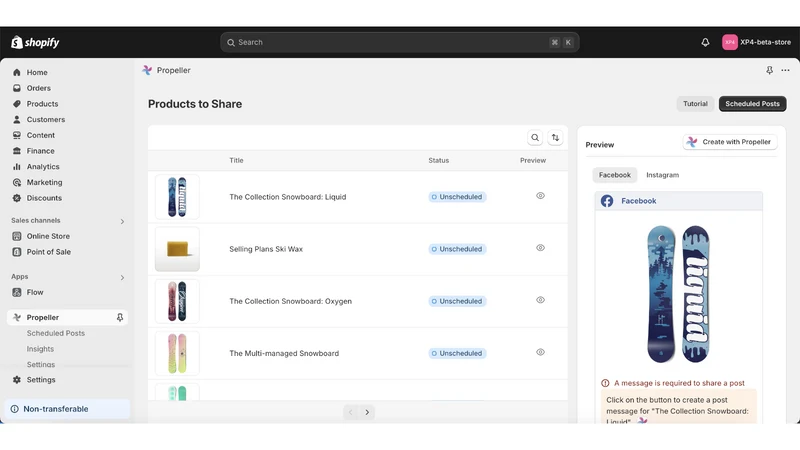Select the Multi-managed Snowboard thumbnail
The width and height of the screenshot is (800, 450).
[177, 353]
